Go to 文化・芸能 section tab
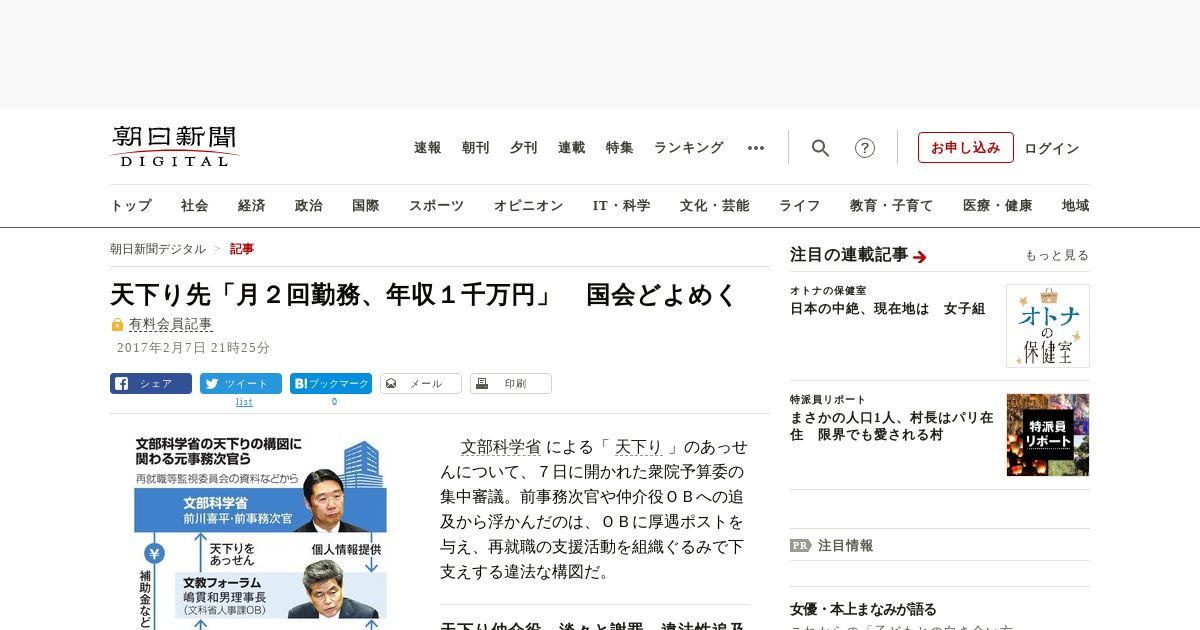Viewport: 1200px width, 630px height. pos(715,205)
